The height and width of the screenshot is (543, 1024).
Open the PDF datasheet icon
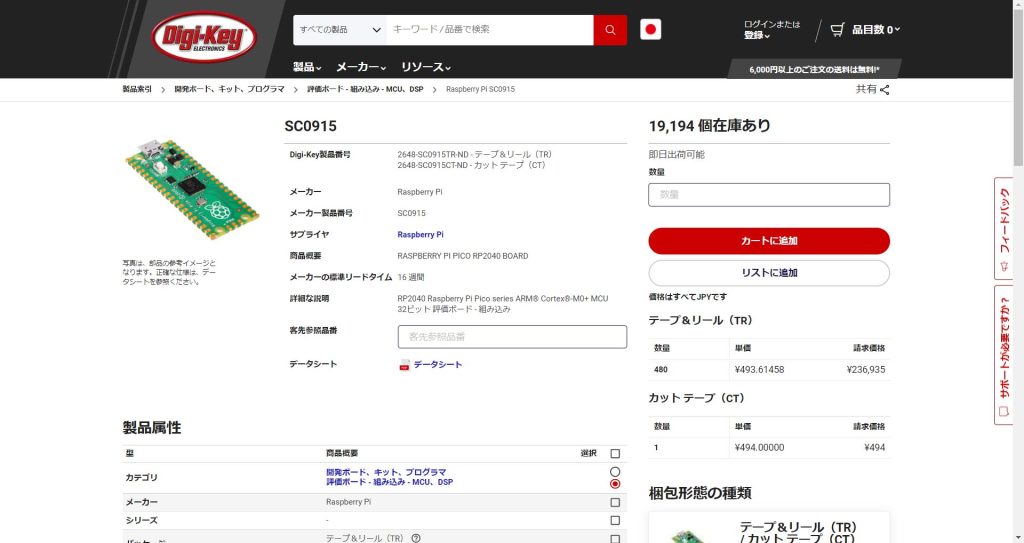tap(404, 365)
